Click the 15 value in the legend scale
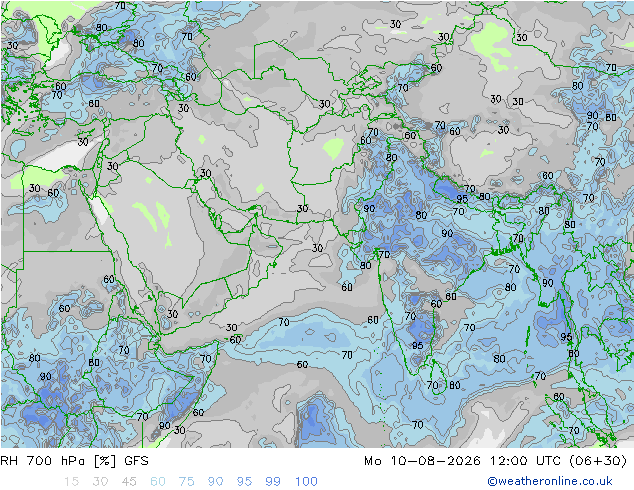This screenshot has height=490, width=634. [x=71, y=482]
